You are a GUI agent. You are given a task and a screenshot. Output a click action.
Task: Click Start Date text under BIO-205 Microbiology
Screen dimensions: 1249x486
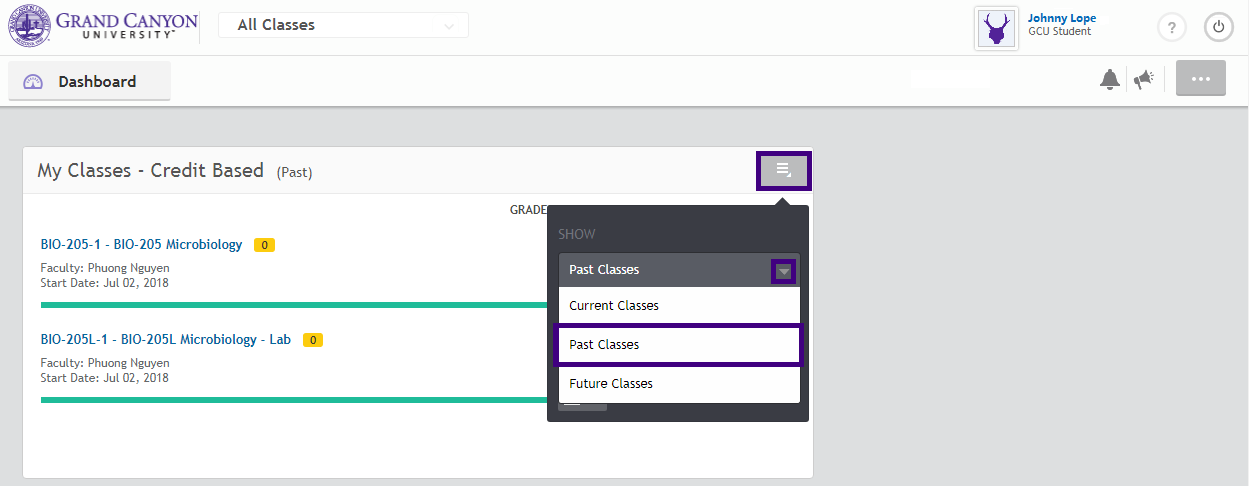coord(104,283)
